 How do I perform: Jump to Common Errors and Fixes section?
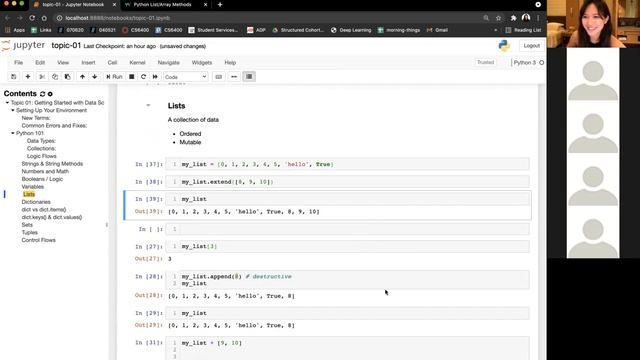click(x=54, y=126)
